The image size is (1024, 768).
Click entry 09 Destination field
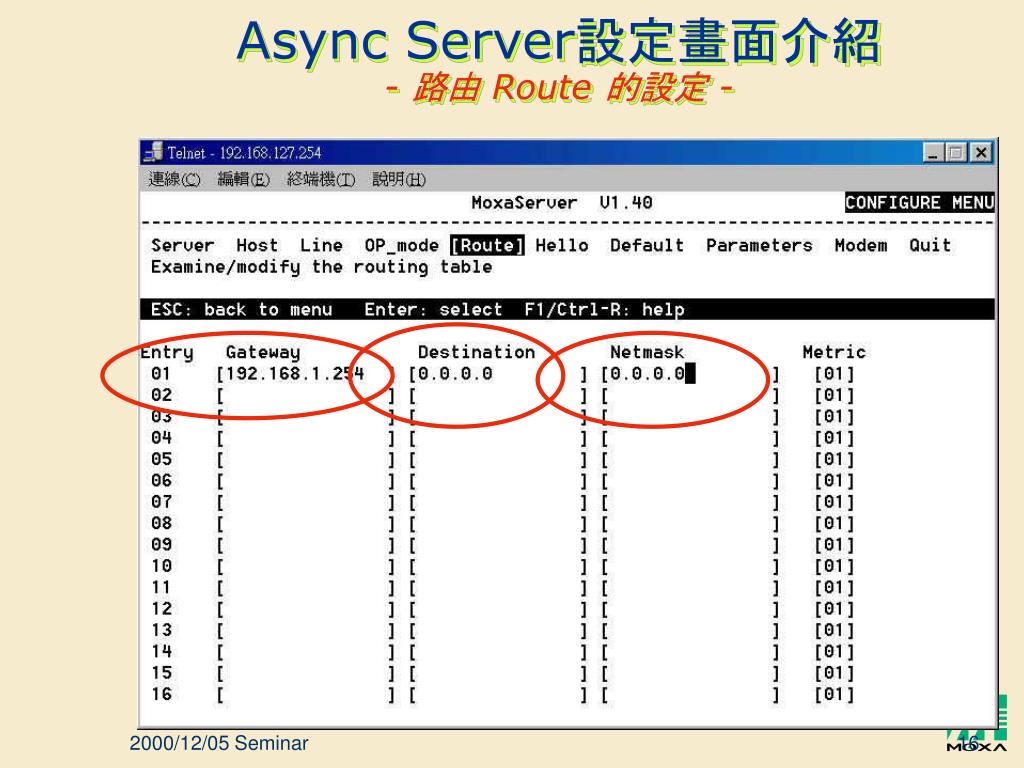point(498,545)
